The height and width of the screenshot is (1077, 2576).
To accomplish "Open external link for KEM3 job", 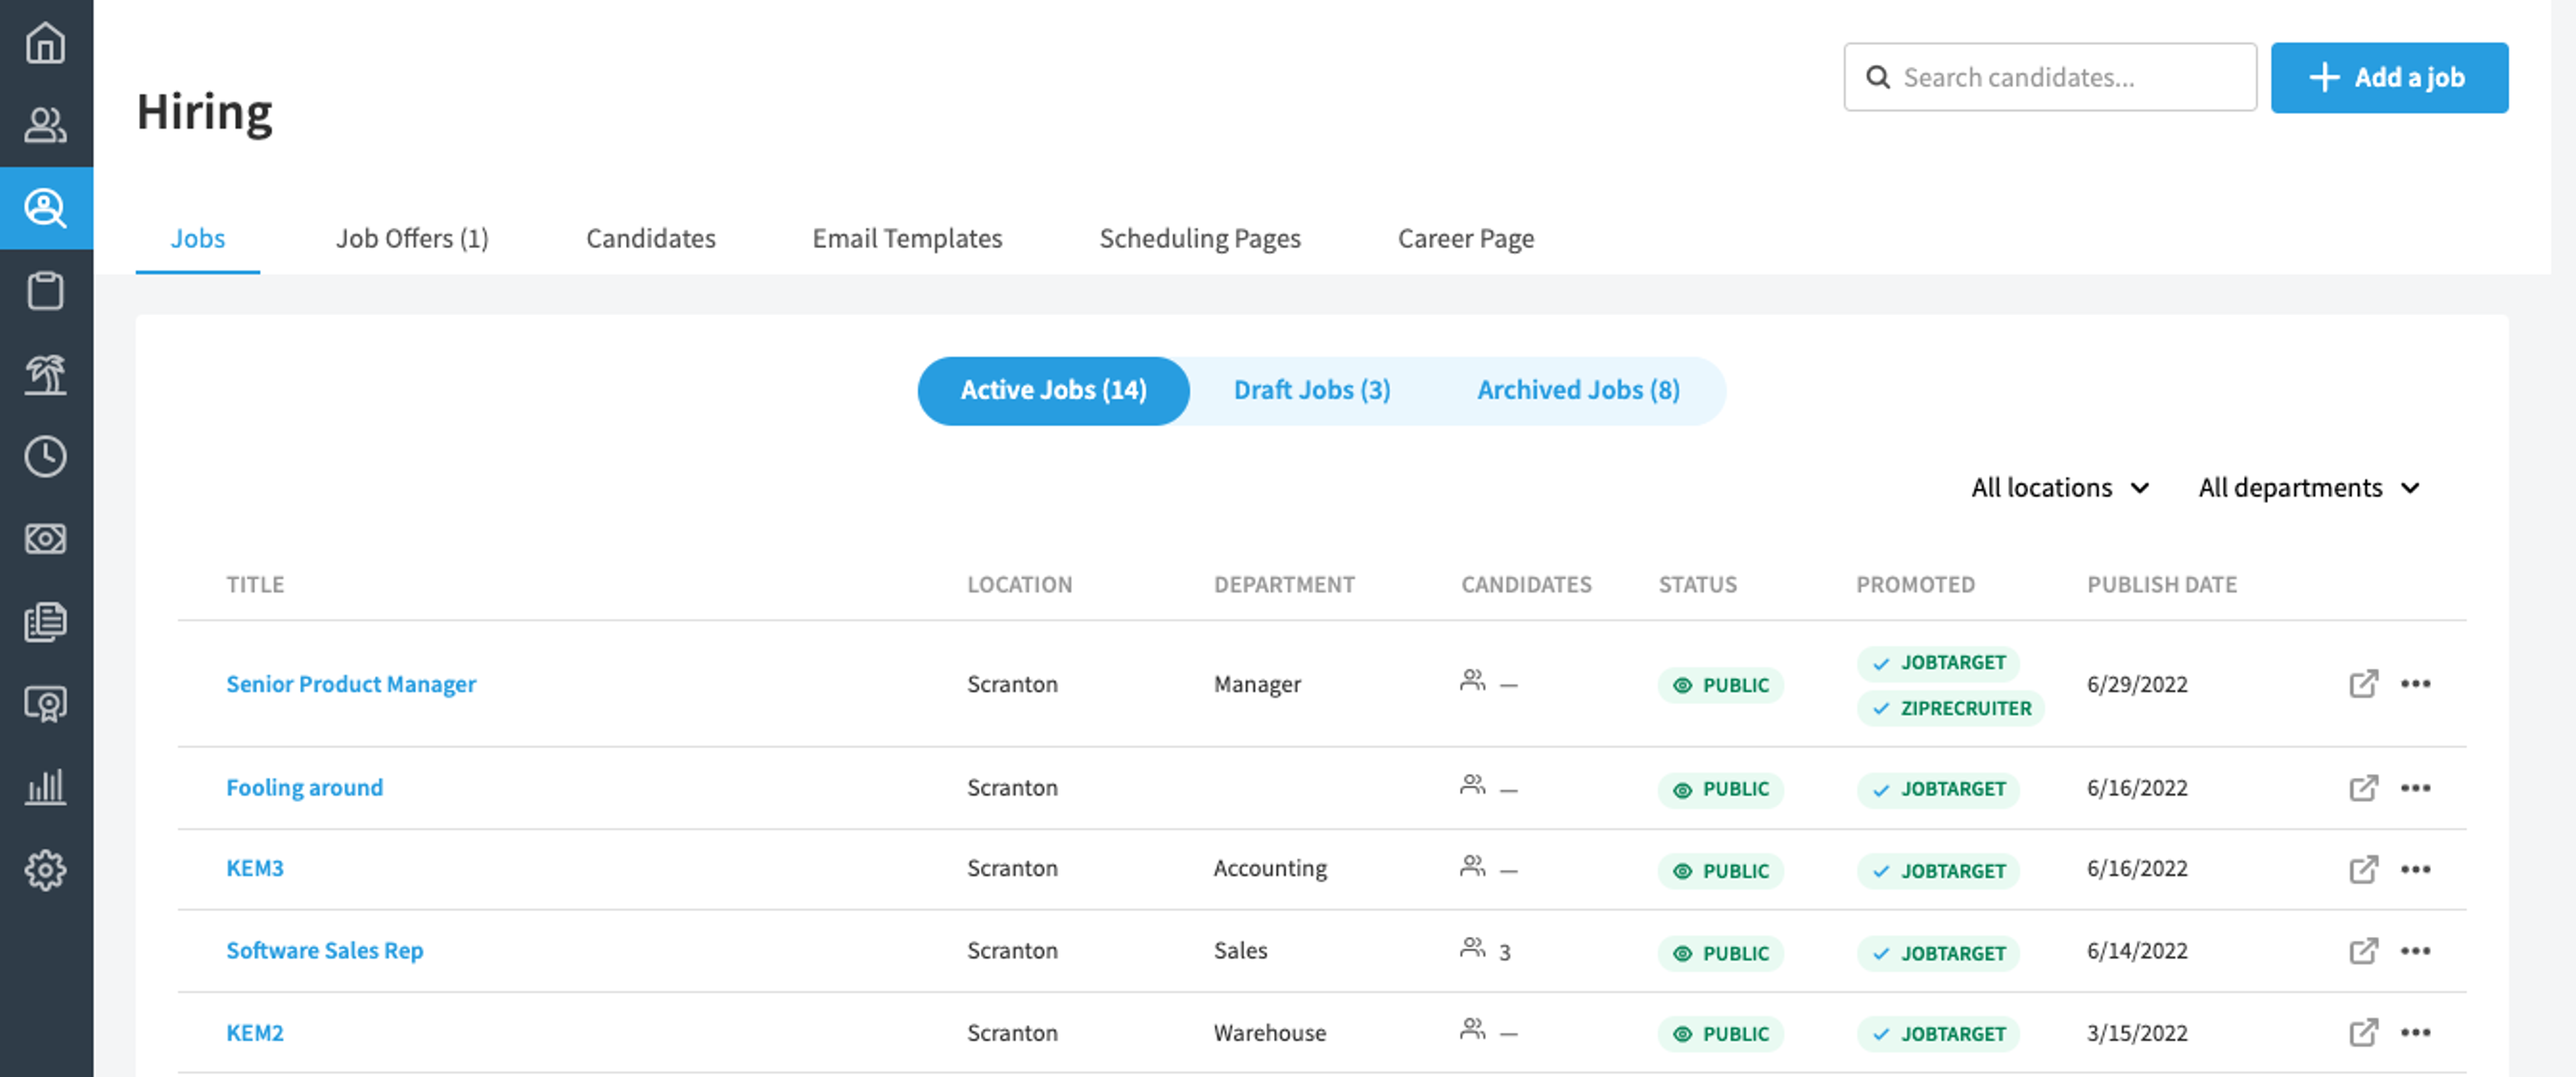I will pos(2363,869).
